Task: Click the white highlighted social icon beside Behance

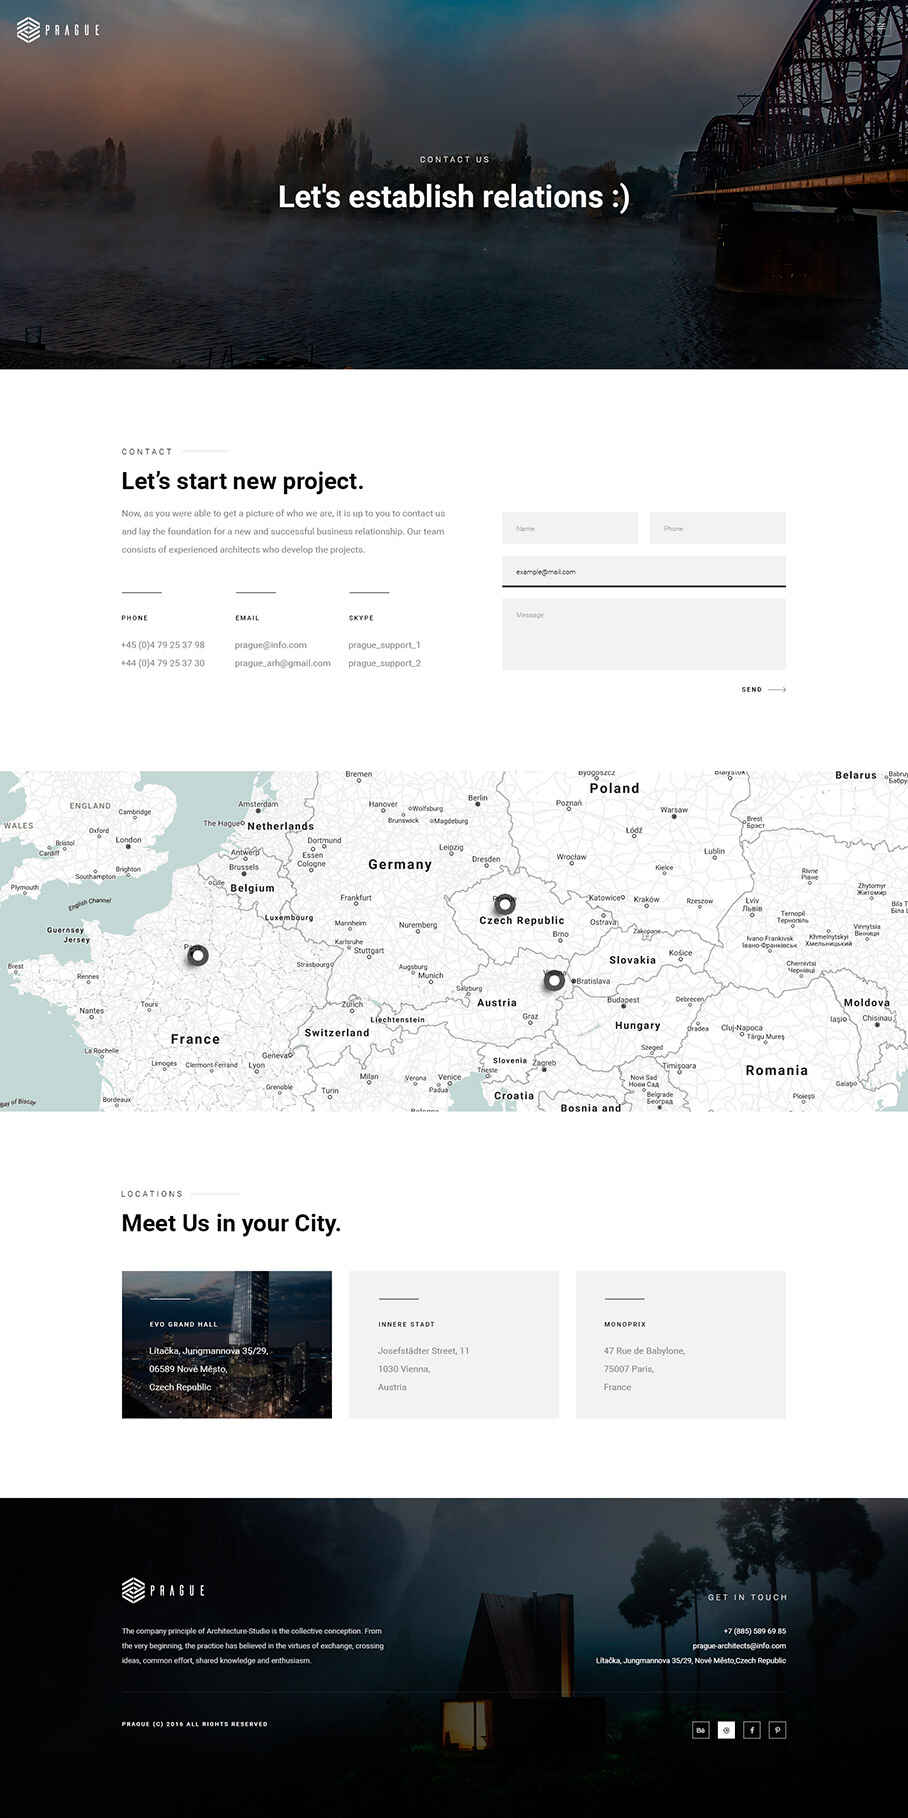Action: [x=726, y=1729]
